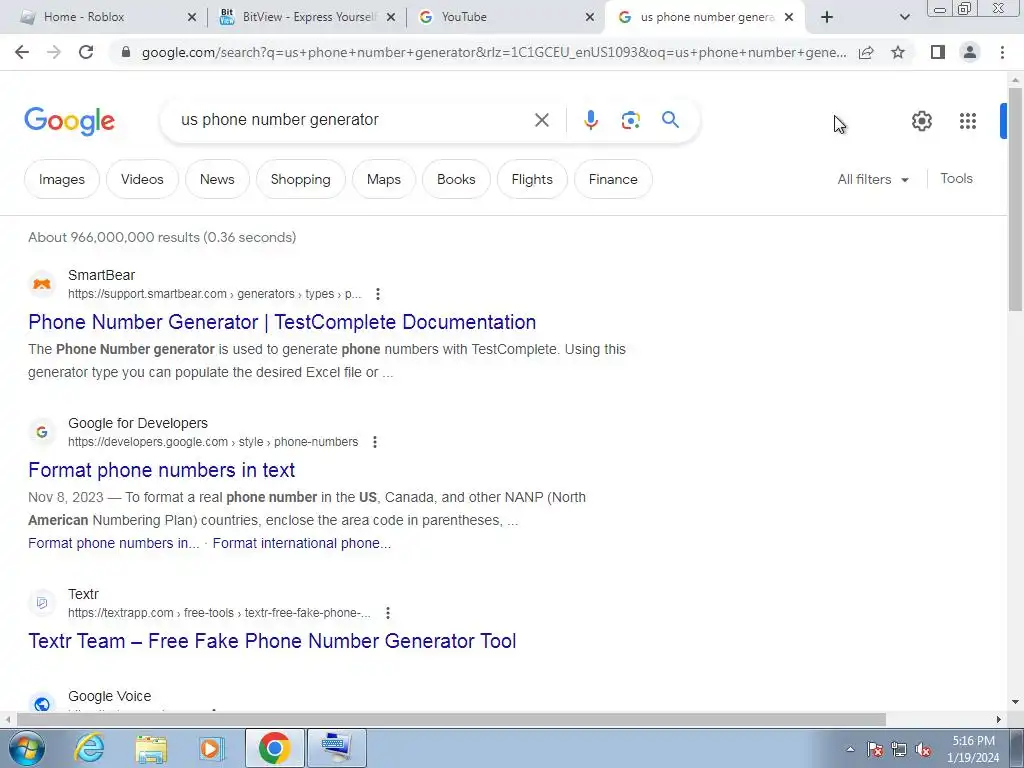Screen dimensions: 1024x768
Task: Open the search Tools button
Action: point(956,178)
